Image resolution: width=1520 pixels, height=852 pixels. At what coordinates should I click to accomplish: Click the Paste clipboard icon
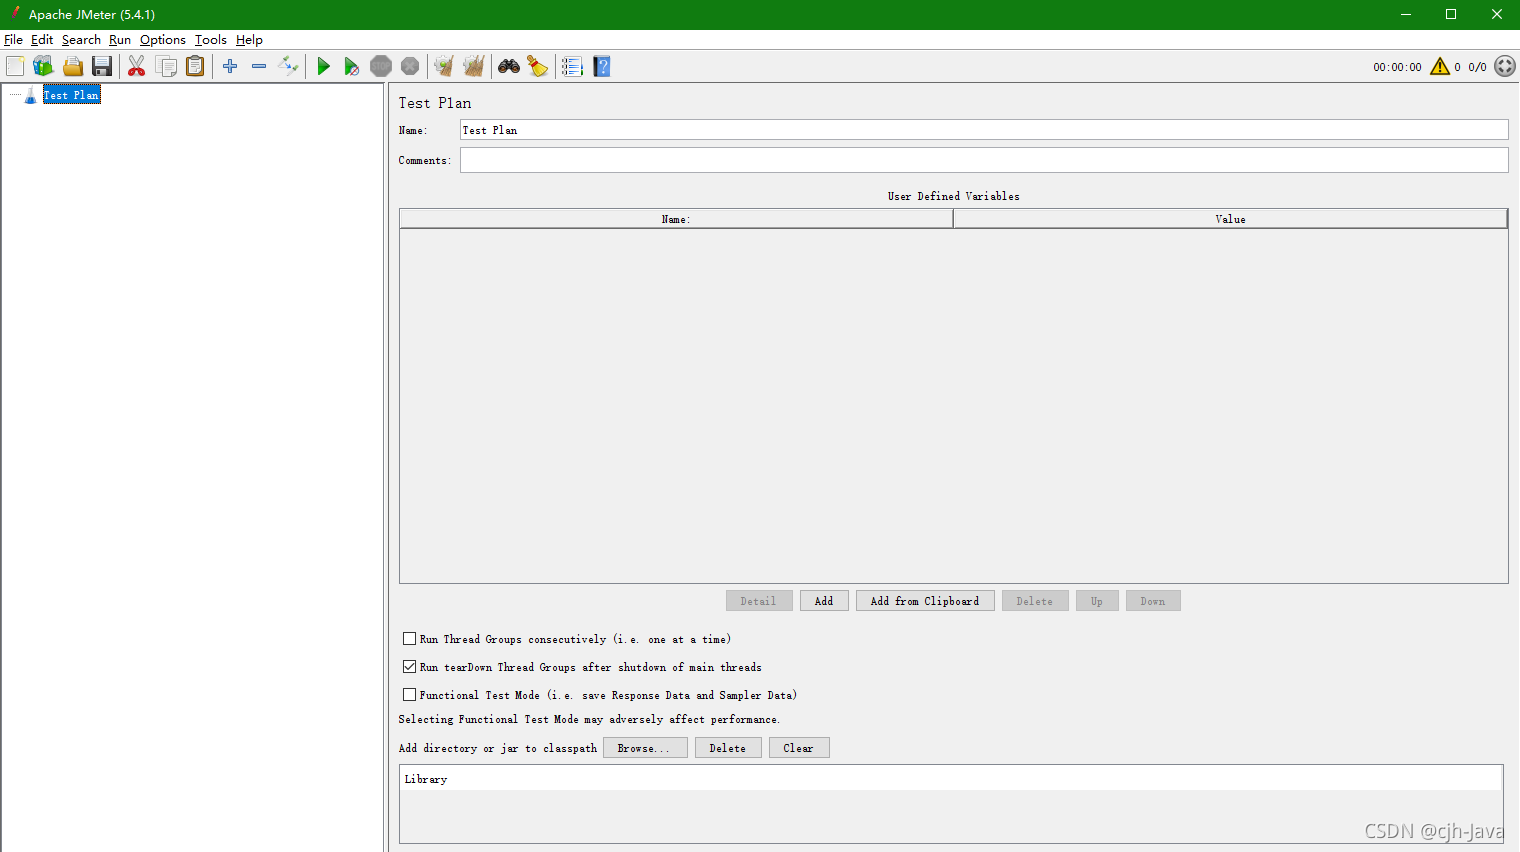coord(195,66)
